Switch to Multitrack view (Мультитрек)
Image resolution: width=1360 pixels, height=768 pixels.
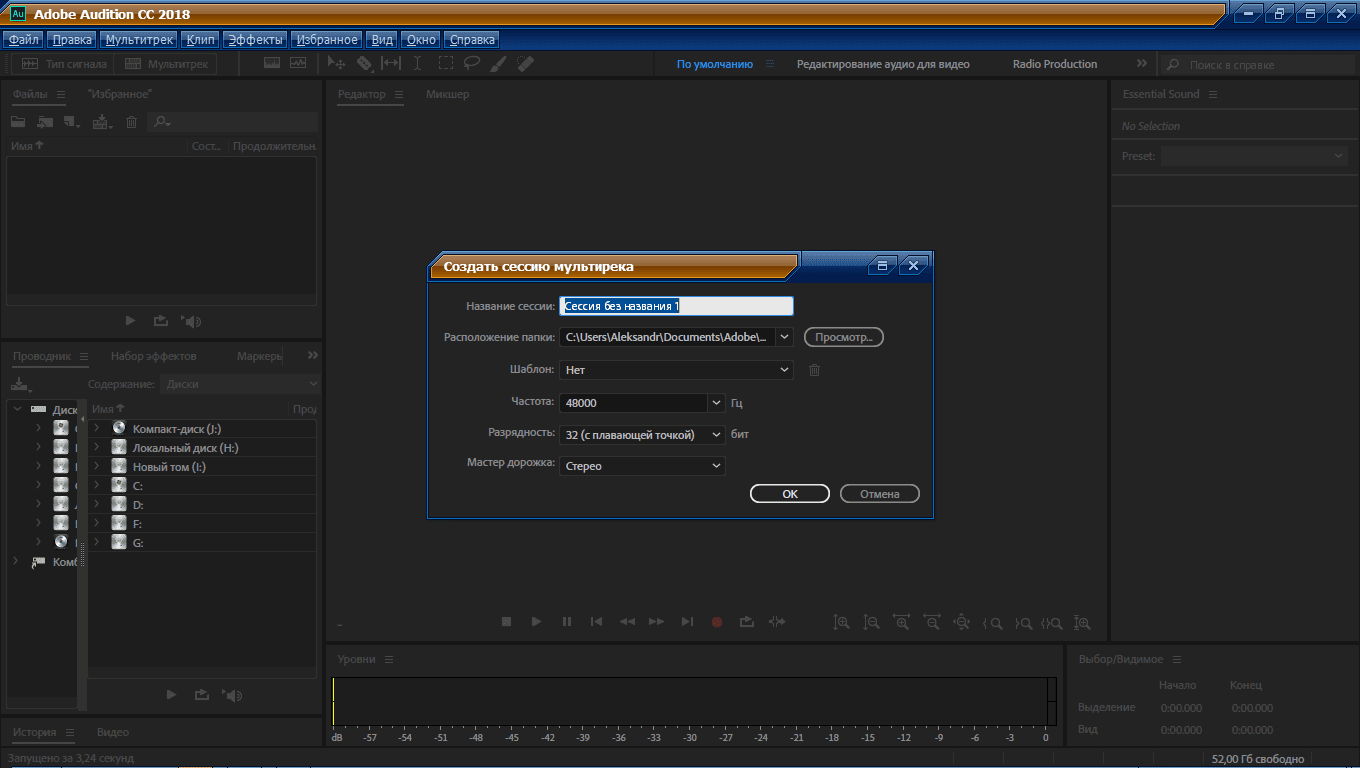click(166, 64)
